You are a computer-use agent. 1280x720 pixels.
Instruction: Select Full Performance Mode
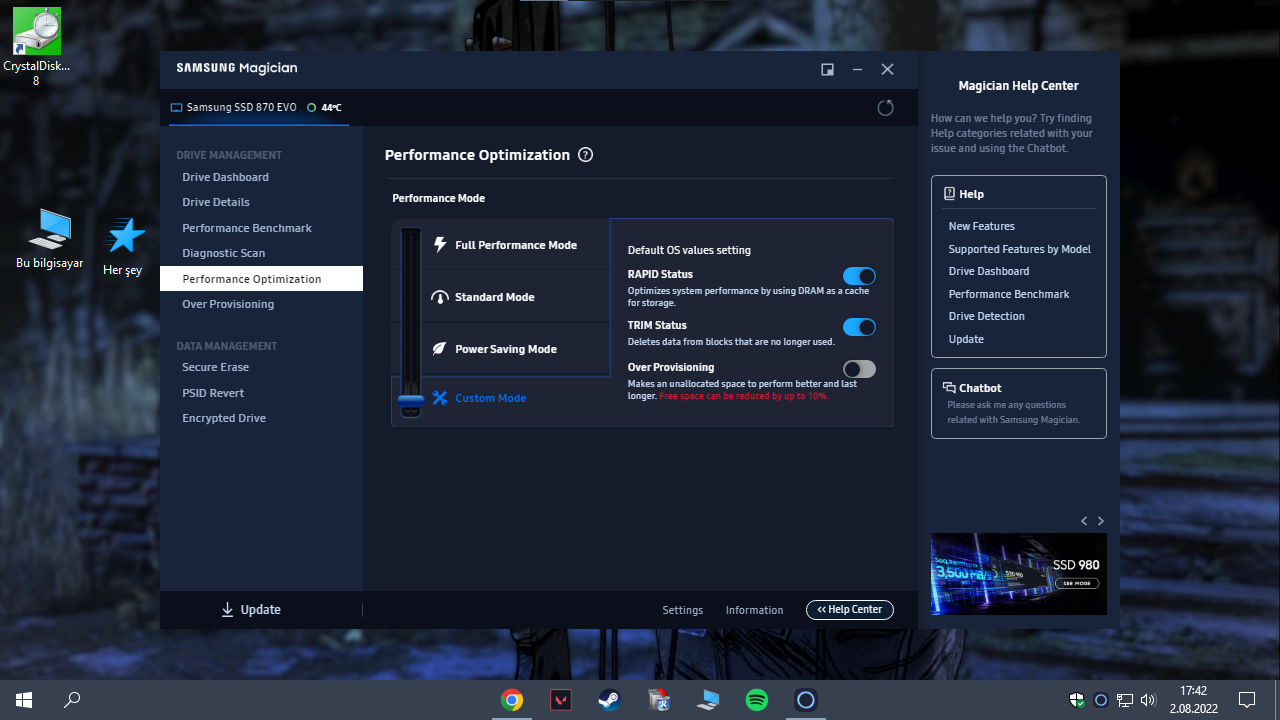(516, 245)
